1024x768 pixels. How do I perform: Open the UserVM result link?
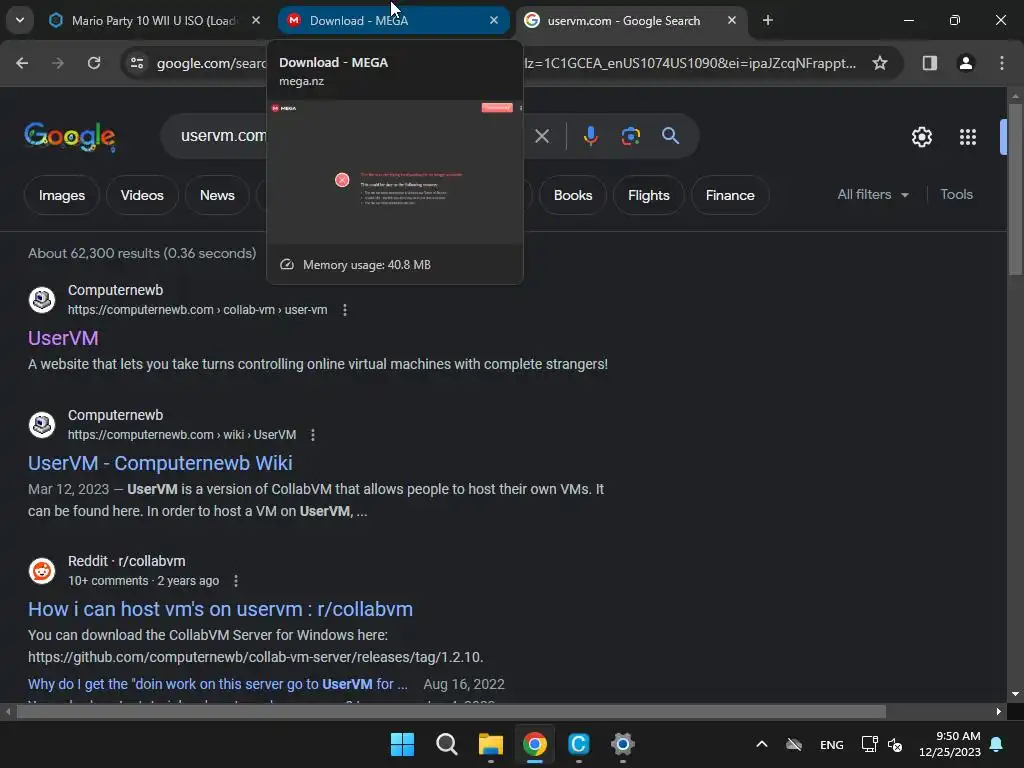click(x=63, y=338)
